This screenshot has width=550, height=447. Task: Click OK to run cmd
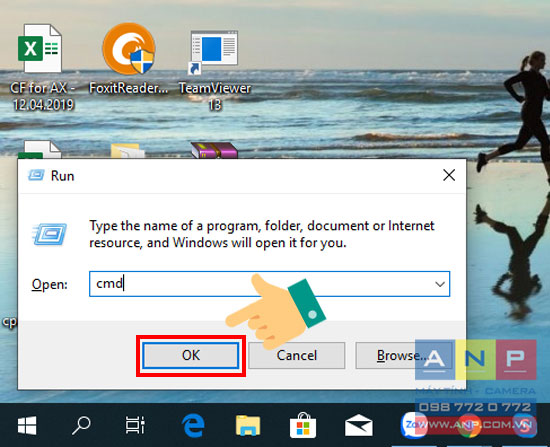pos(191,355)
